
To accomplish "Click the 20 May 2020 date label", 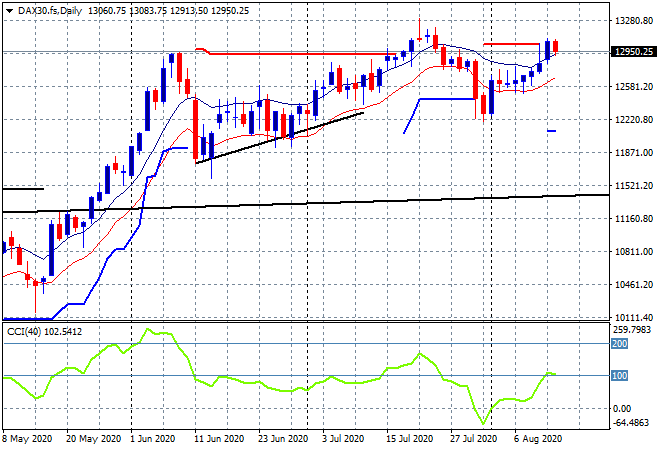I will pos(93,439).
